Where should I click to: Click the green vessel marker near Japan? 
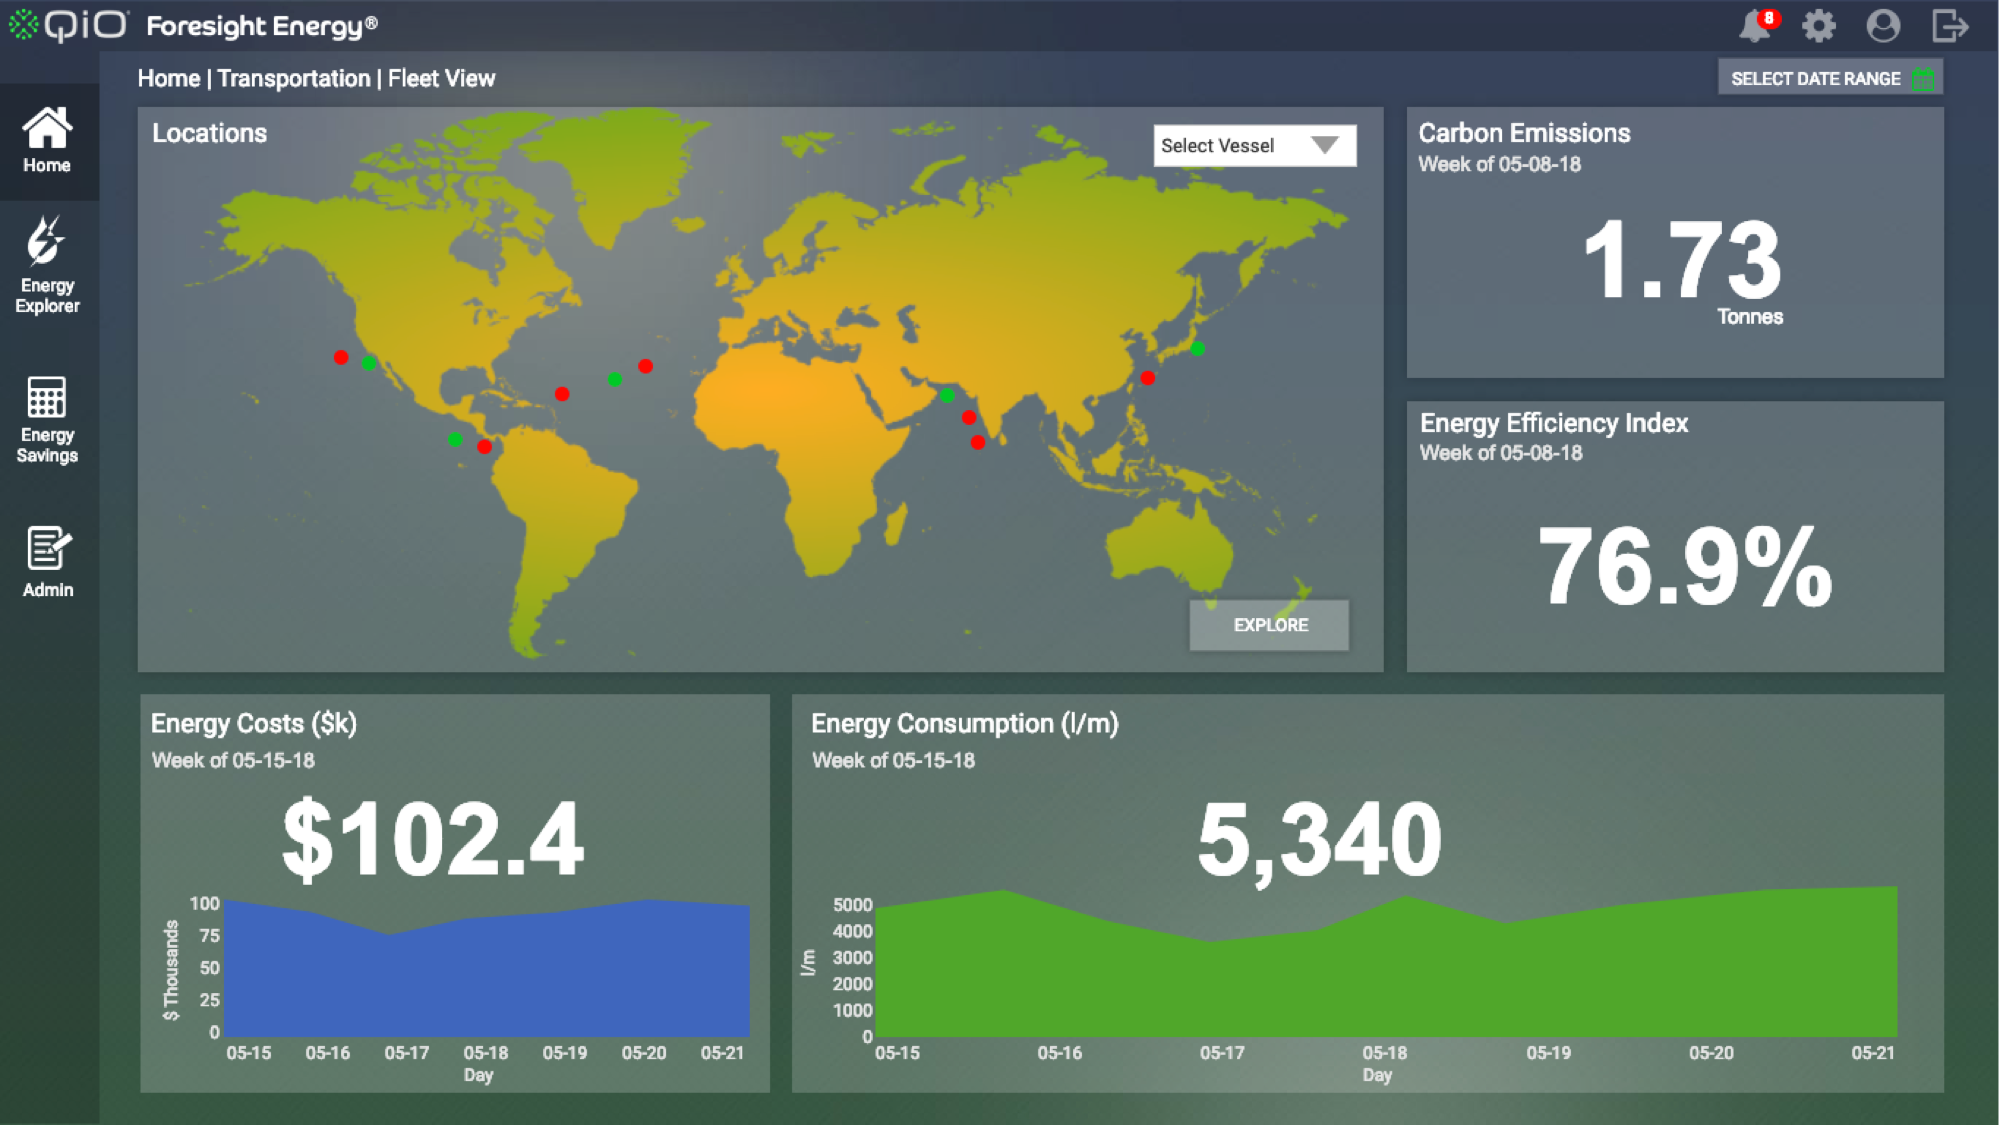[1198, 349]
